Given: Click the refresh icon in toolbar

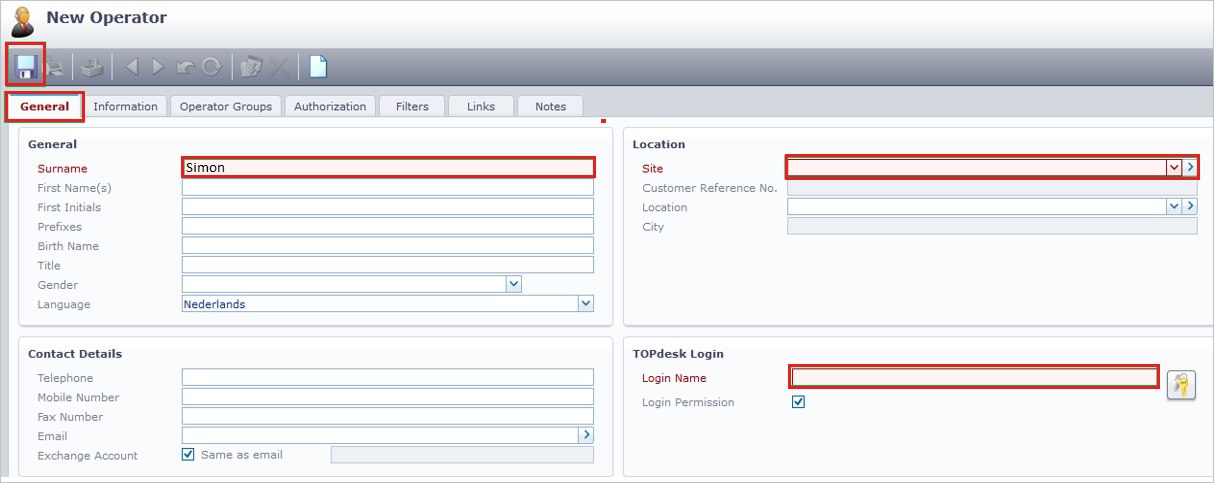Looking at the screenshot, I should point(211,67).
